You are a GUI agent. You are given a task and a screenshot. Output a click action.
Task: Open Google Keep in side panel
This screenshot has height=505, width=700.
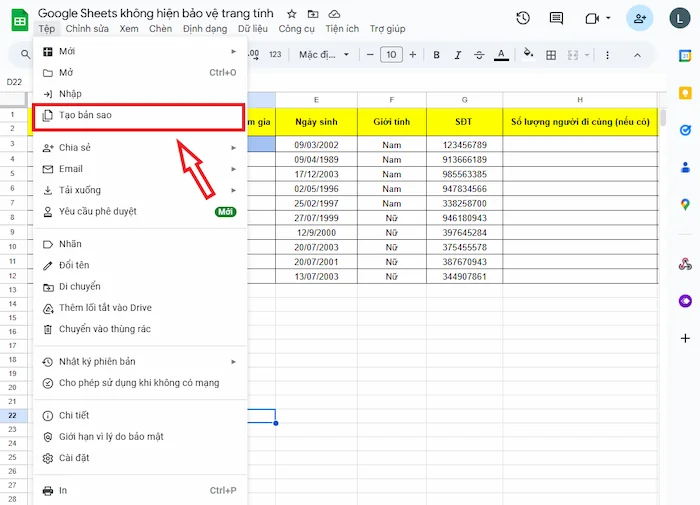coord(685,93)
